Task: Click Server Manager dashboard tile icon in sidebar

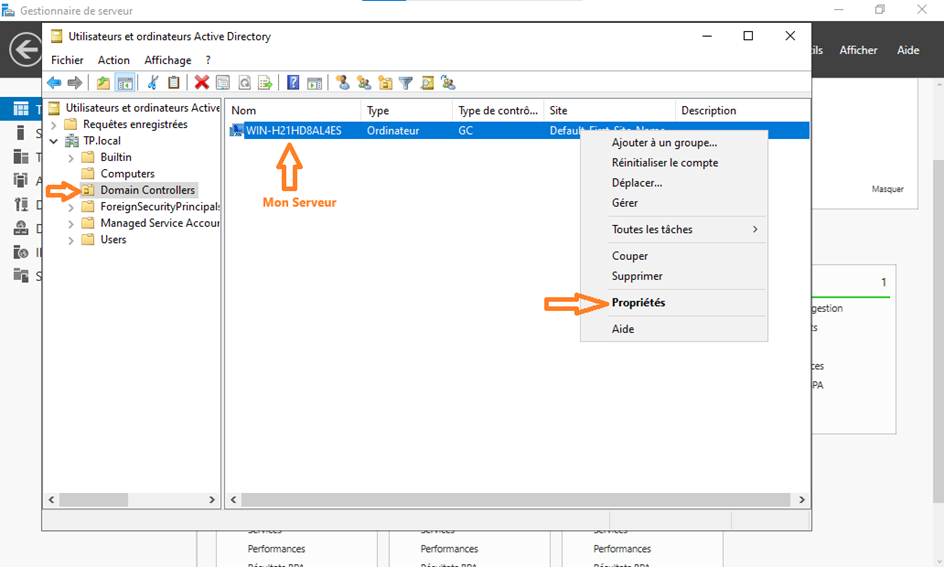Action: tap(21, 108)
